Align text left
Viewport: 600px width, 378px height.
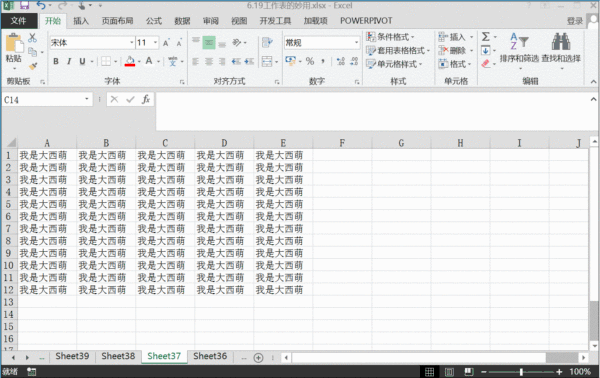(x=196, y=61)
